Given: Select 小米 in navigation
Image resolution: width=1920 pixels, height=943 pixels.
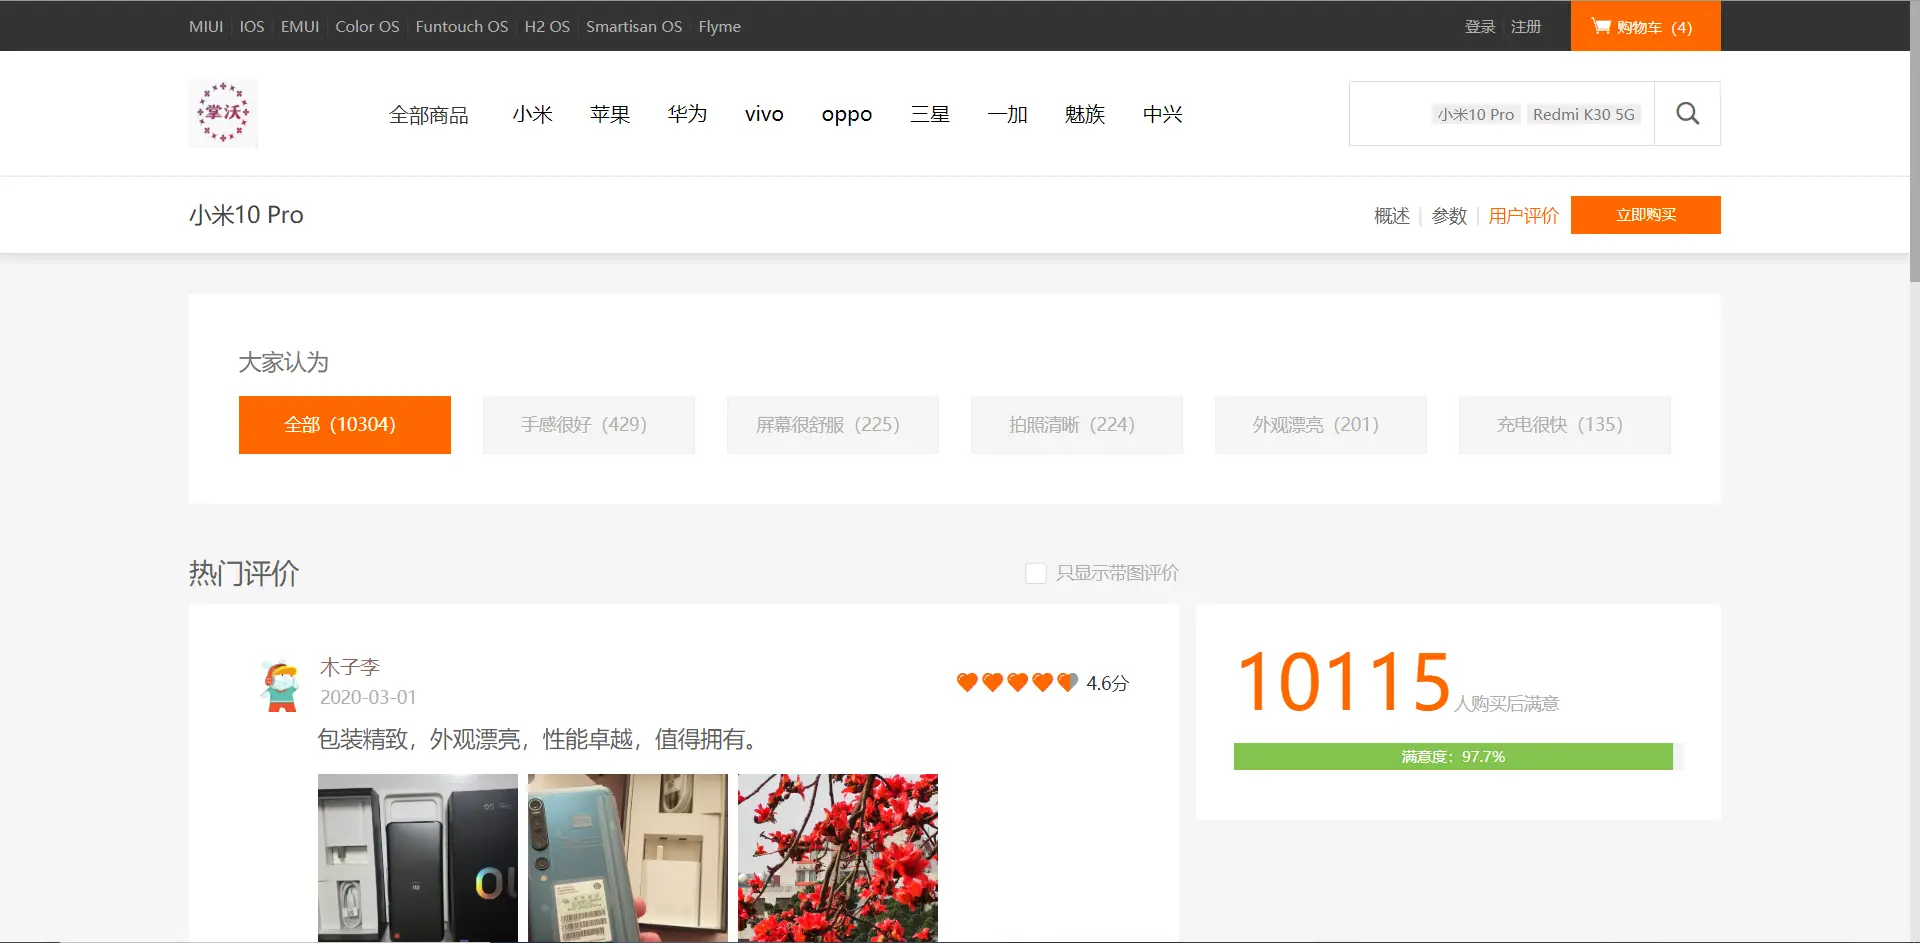Looking at the screenshot, I should (533, 114).
